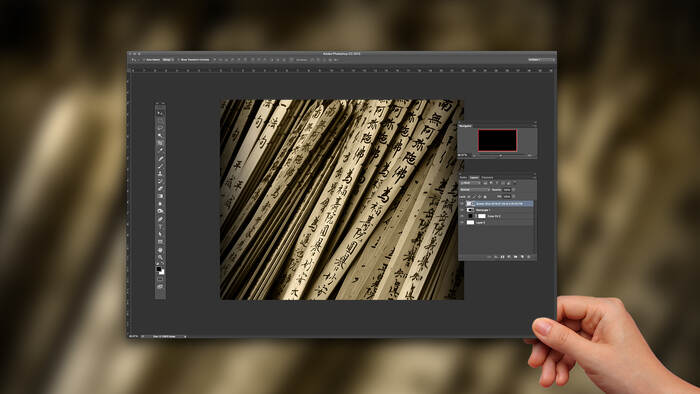Screen dimensions: 700x394
Task: Select the Spot Healing Brush tool
Action: pos(160,158)
